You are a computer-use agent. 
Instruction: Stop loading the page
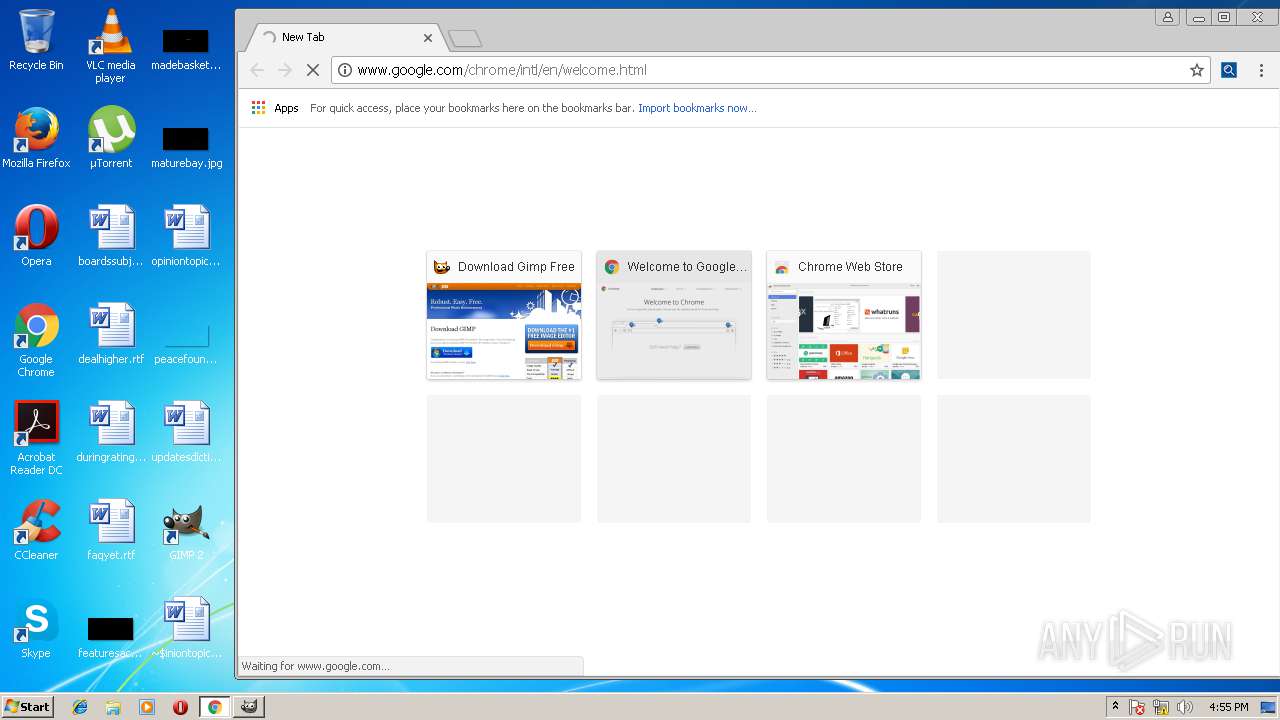[313, 70]
